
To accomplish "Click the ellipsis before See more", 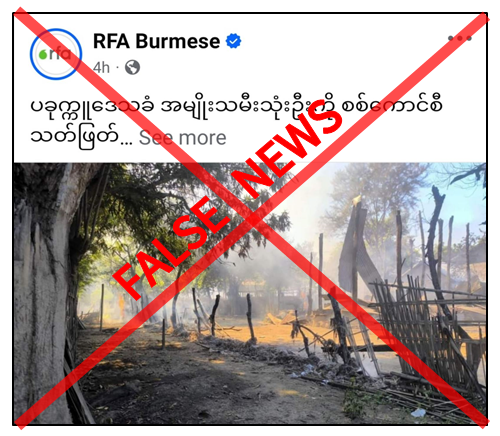I will pos(126,142).
